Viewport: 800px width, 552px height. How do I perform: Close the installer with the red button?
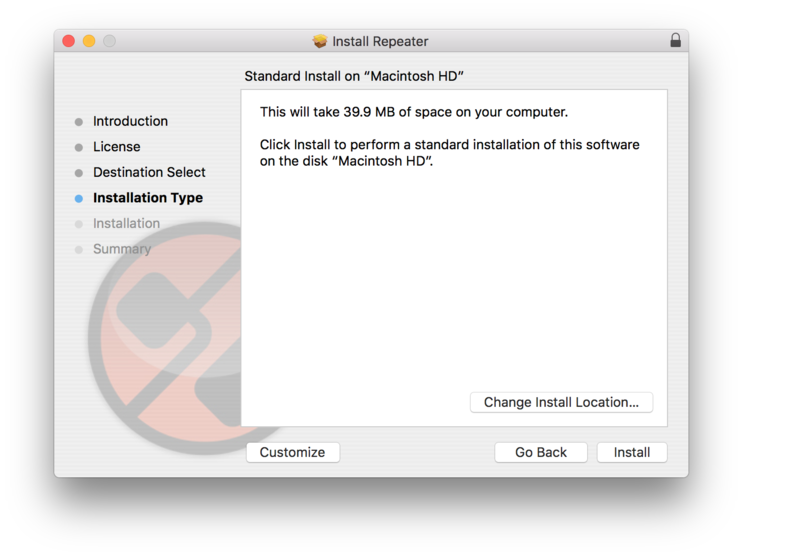(69, 41)
